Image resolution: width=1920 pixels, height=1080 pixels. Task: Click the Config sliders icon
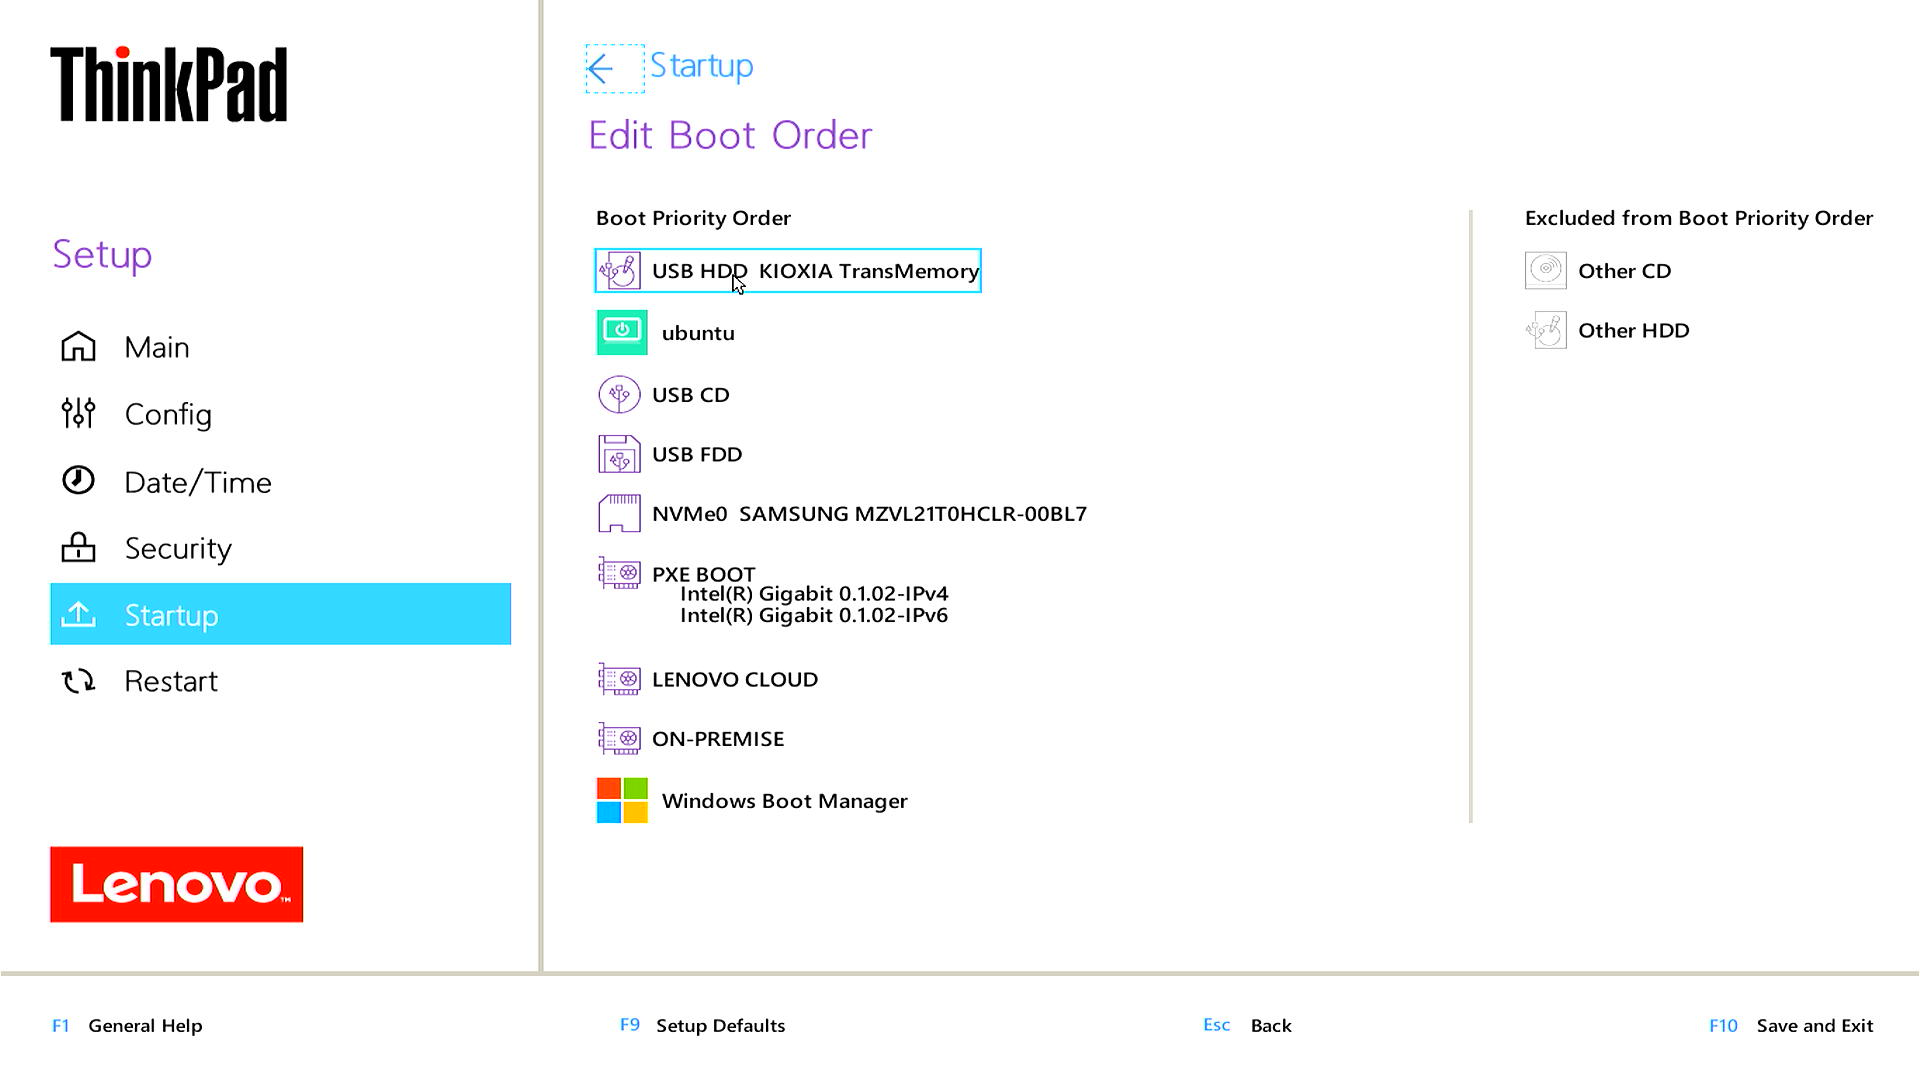[78, 413]
